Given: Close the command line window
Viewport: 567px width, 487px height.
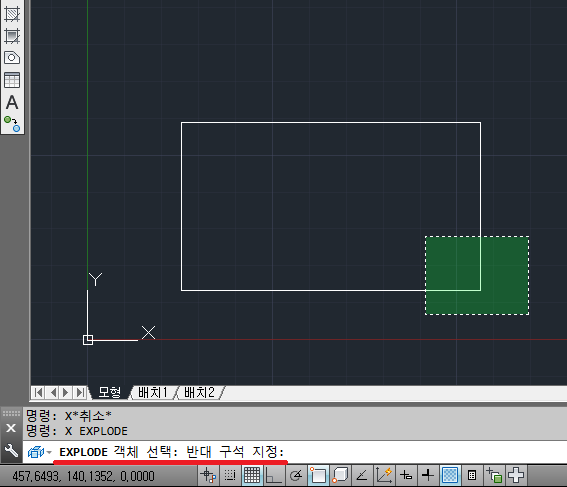Looking at the screenshot, I should tap(11, 428).
